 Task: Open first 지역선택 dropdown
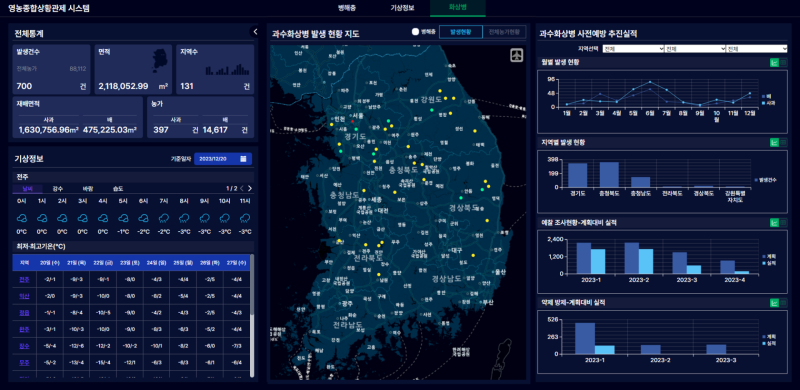[x=633, y=49]
